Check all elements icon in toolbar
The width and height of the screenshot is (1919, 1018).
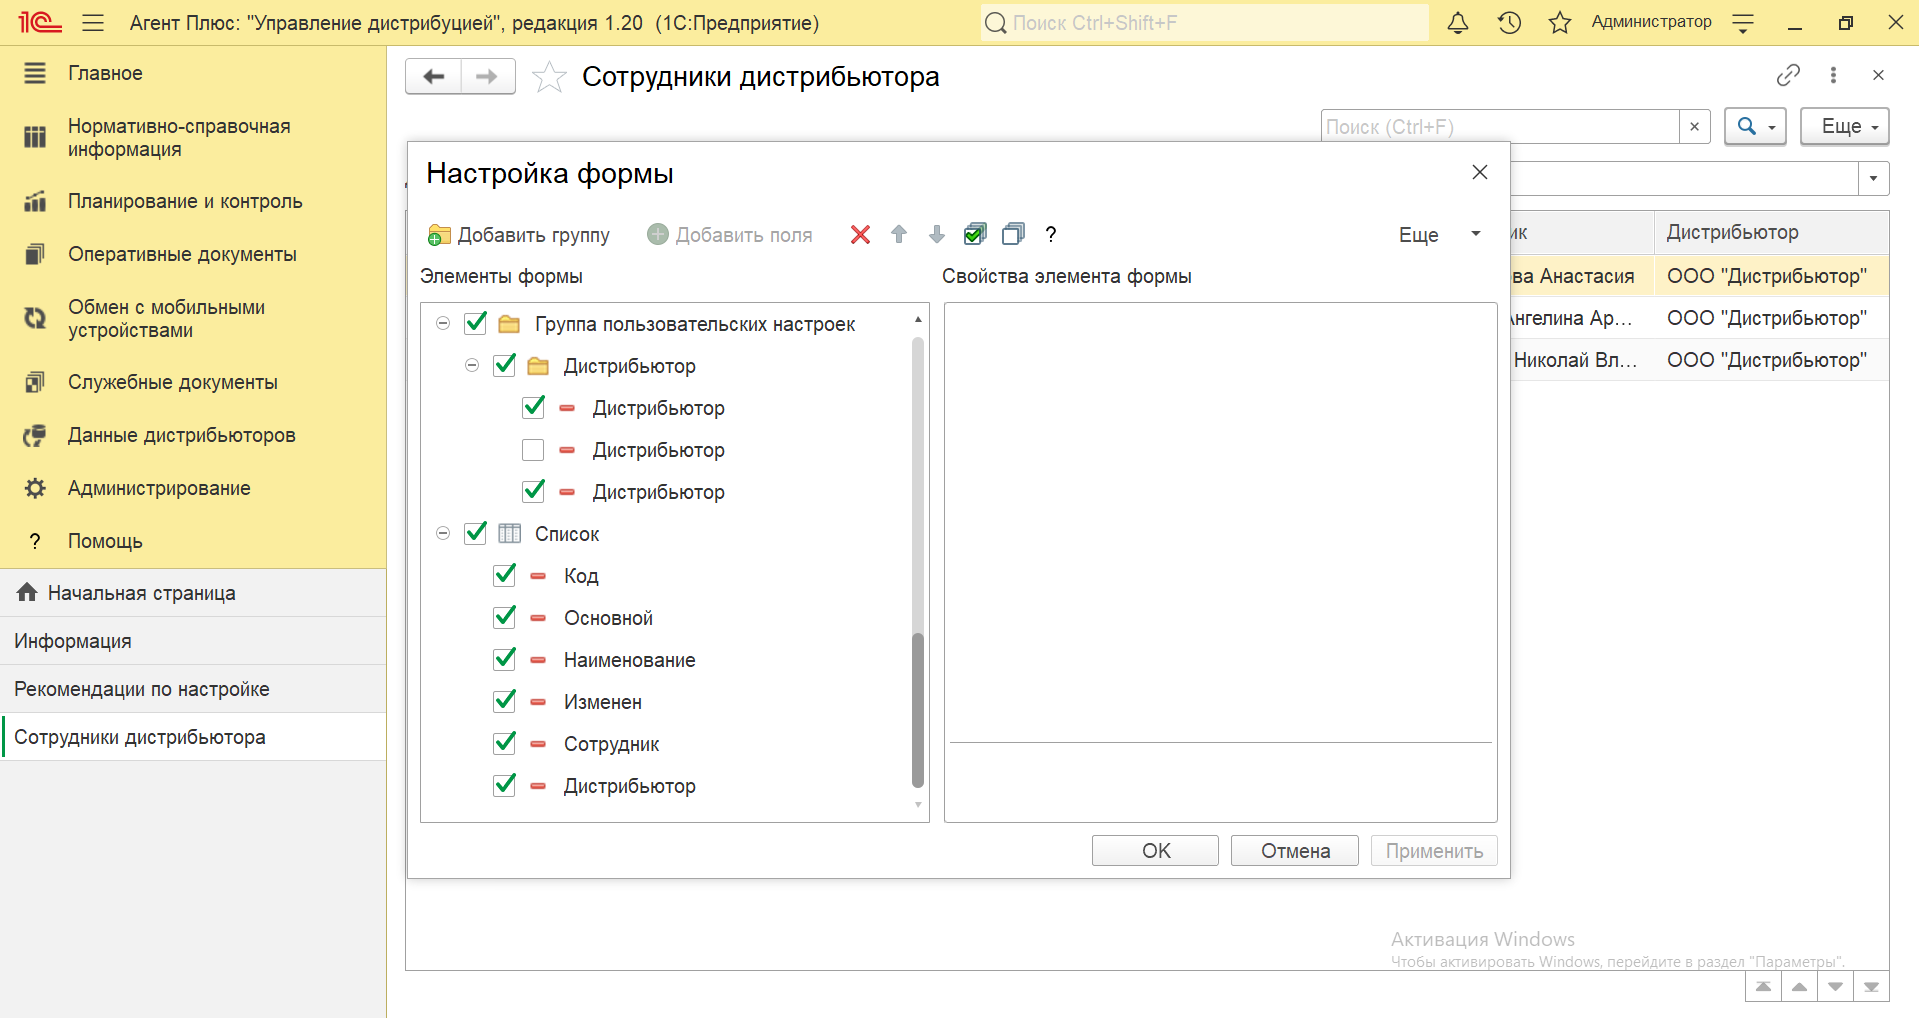(975, 234)
